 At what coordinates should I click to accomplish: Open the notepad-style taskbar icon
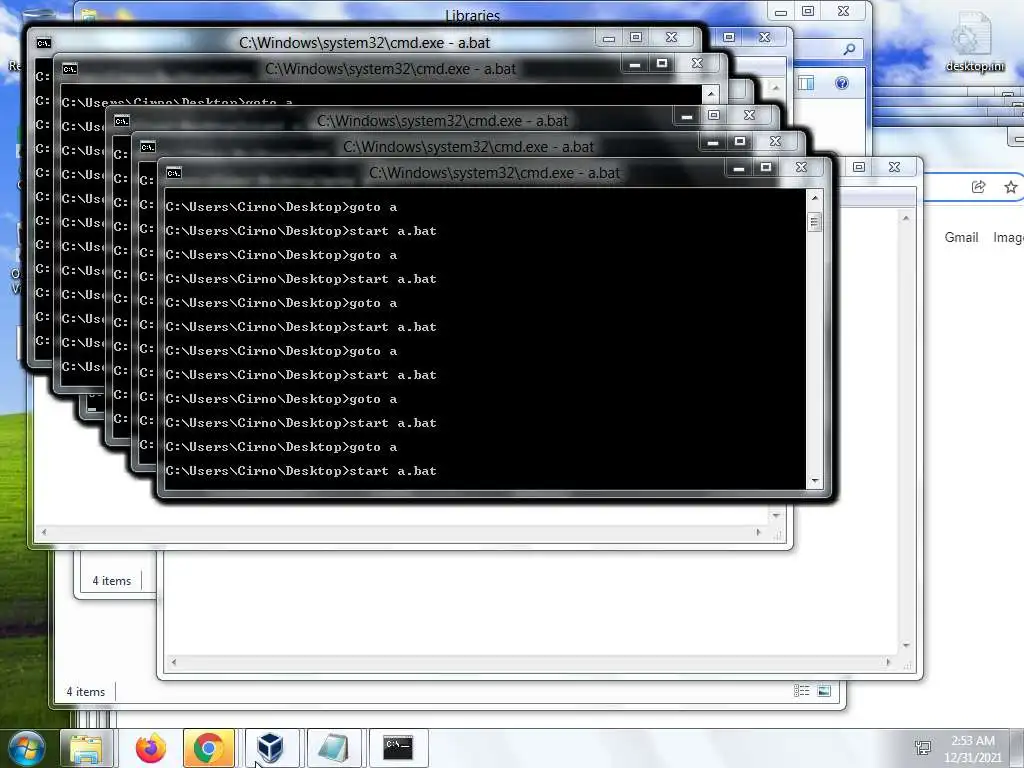[x=332, y=748]
